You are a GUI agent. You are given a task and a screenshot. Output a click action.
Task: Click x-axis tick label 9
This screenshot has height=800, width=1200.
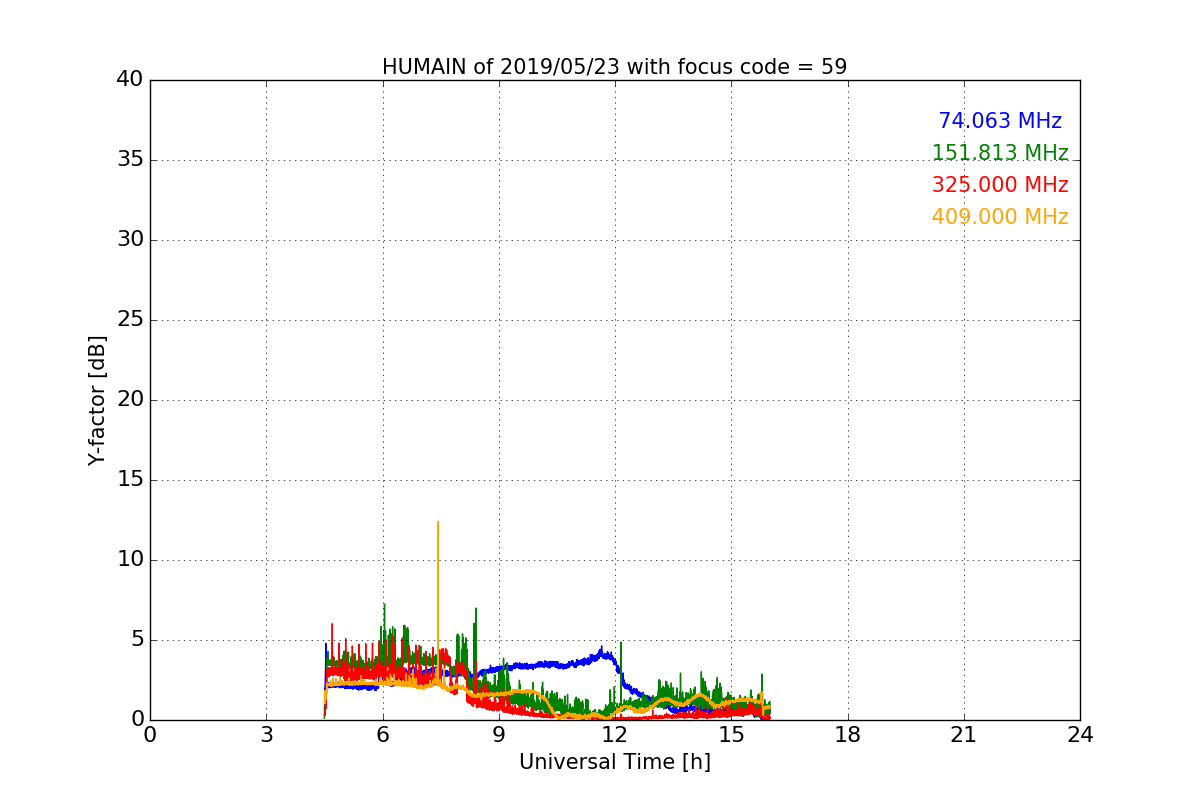point(499,735)
